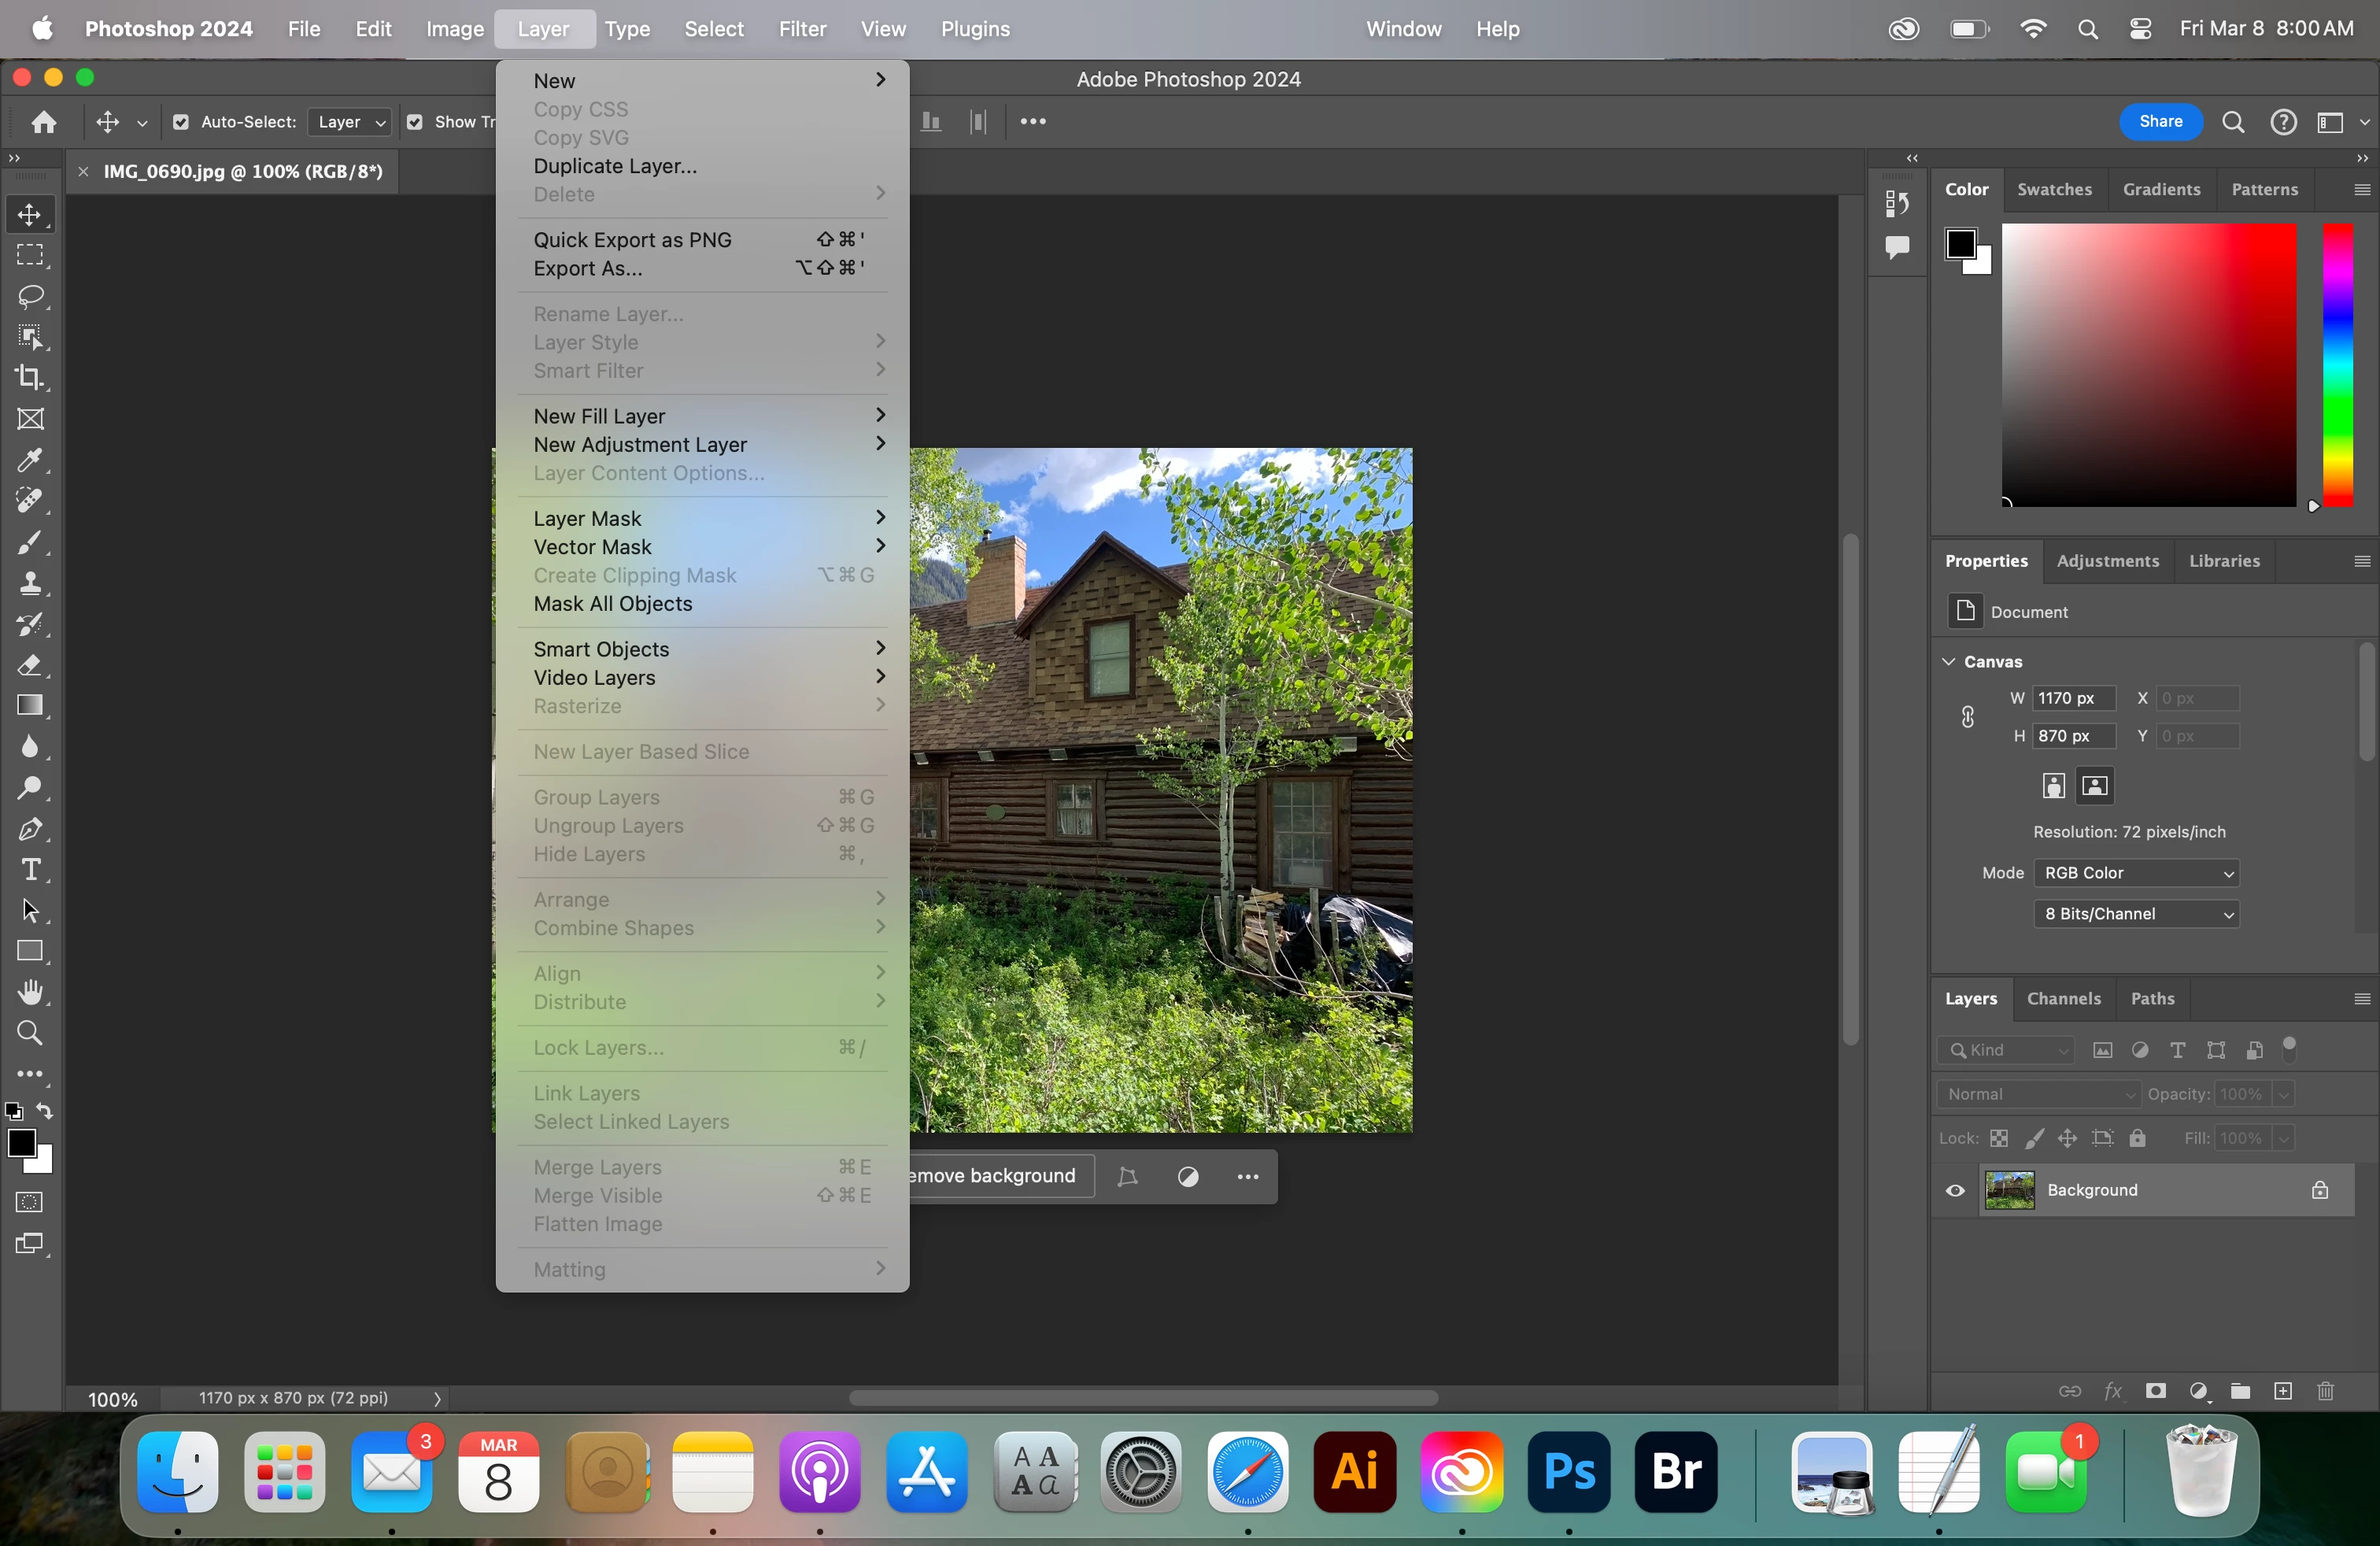Hide the Background layer visibility
Screen dimensions: 2380x1546
[1955, 1190]
